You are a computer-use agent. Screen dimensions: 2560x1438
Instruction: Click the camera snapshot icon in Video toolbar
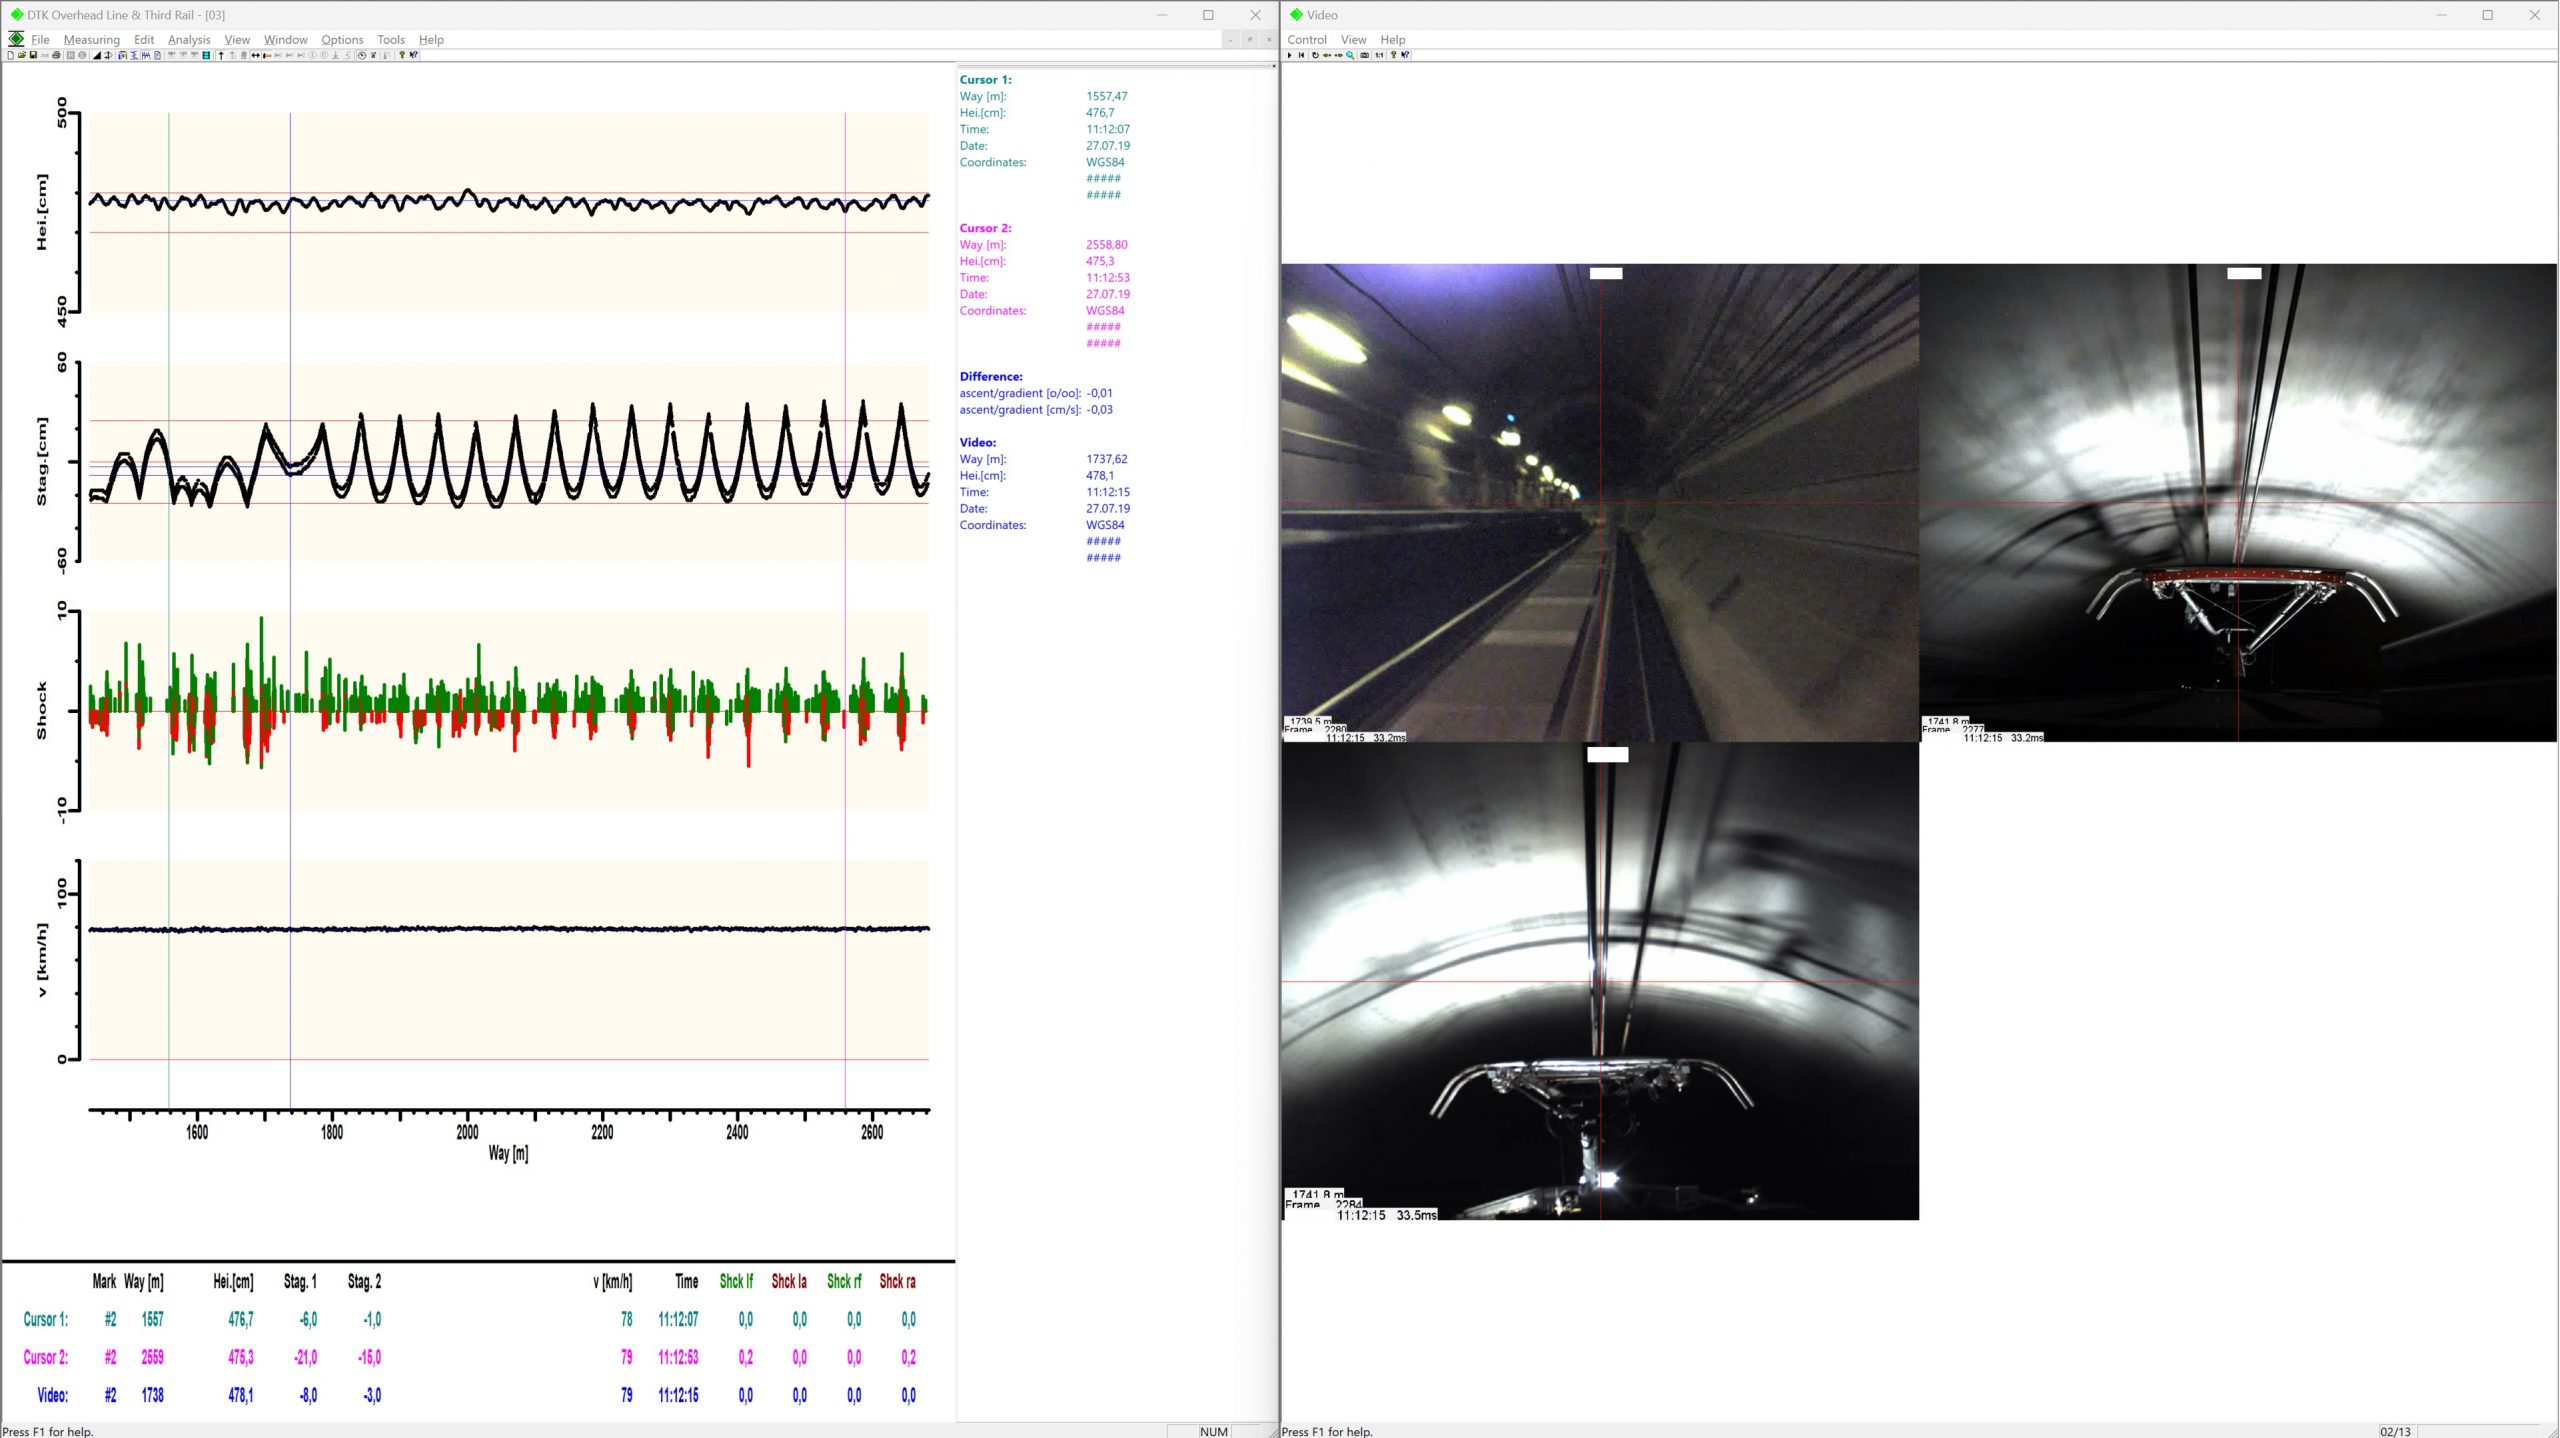click(x=1365, y=55)
